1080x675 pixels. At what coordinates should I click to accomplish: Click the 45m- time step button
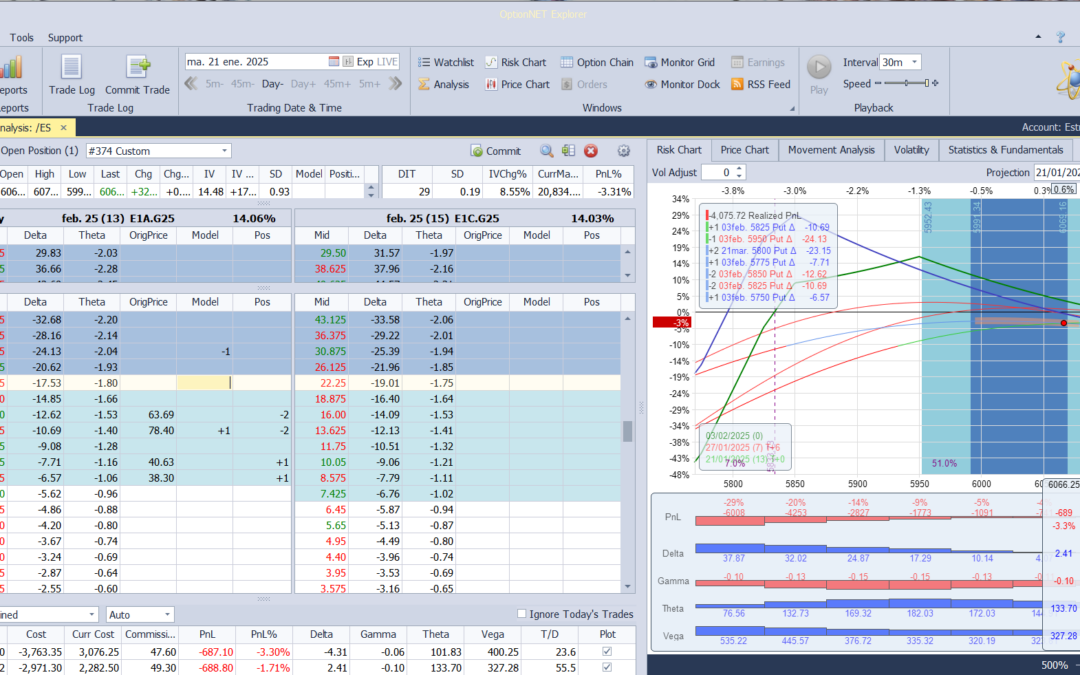click(x=242, y=84)
